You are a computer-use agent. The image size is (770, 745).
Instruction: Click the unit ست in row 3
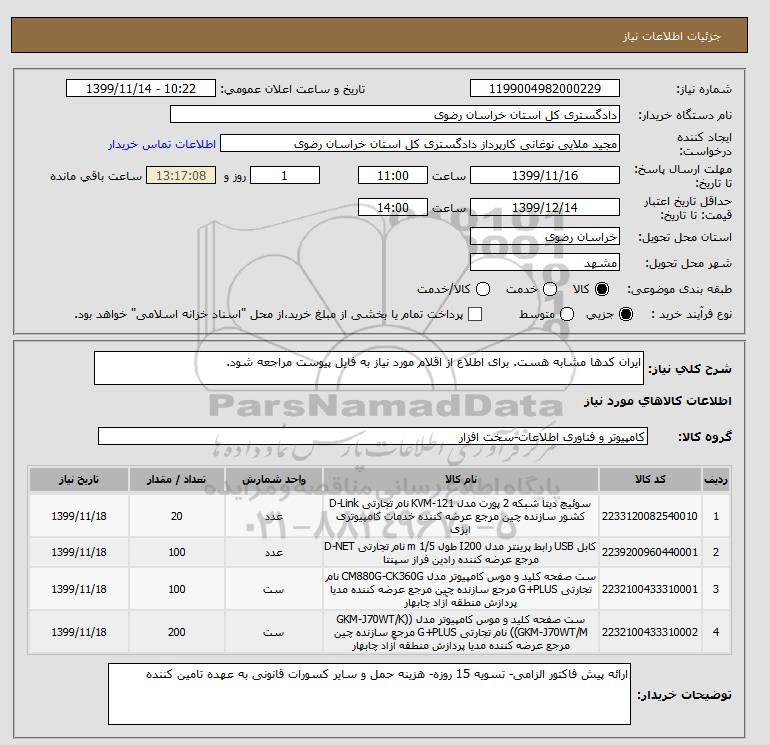pyautogui.click(x=274, y=589)
